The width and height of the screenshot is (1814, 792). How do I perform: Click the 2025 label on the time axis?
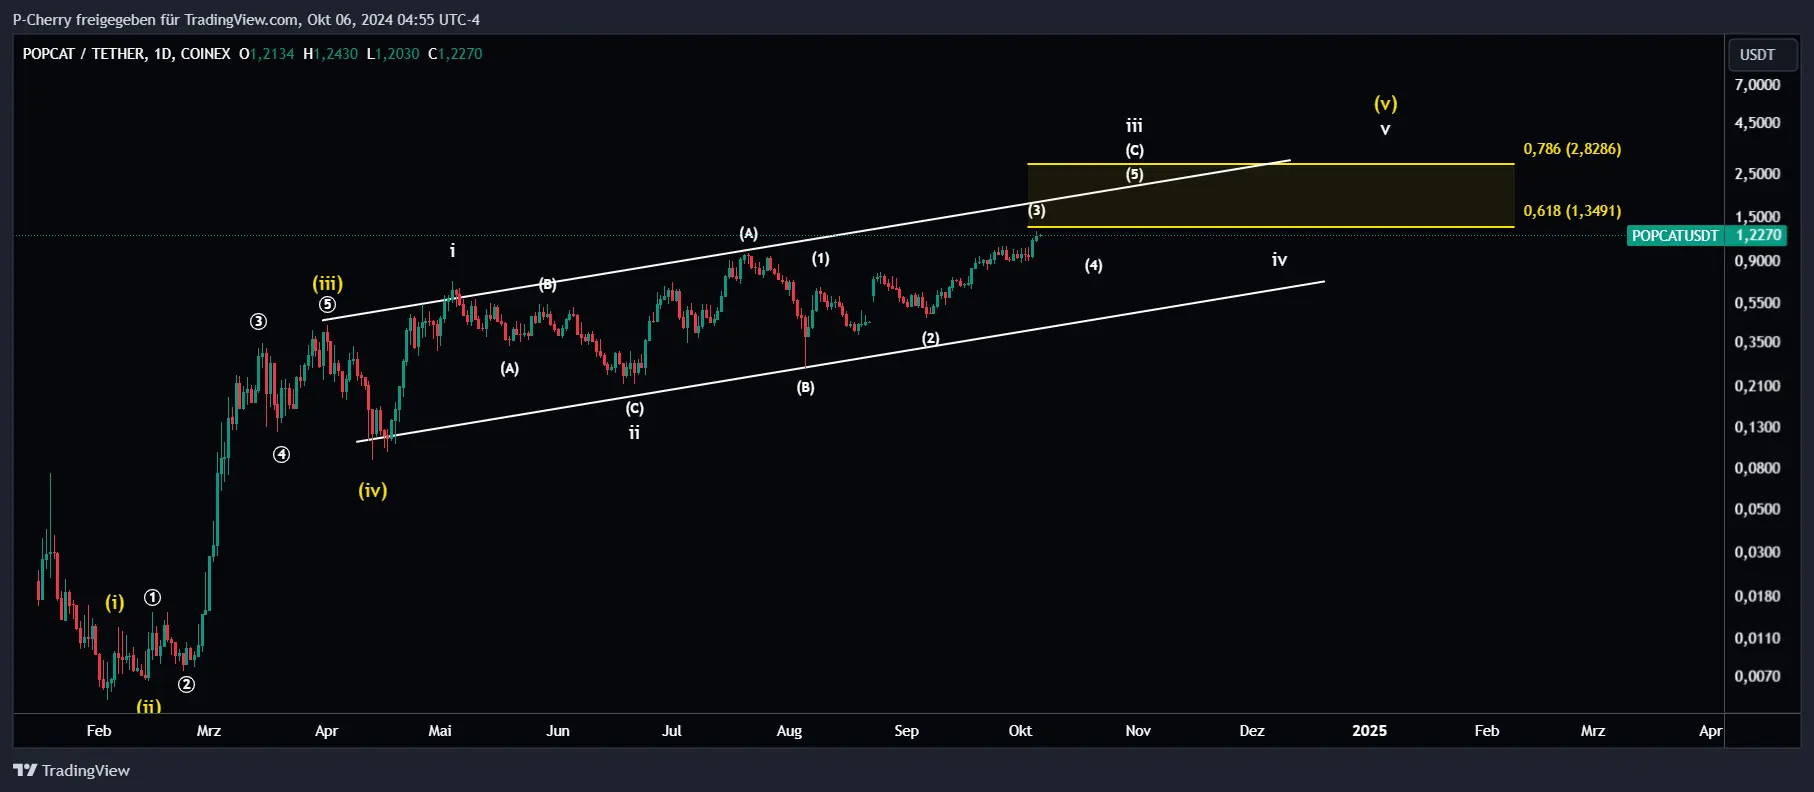(x=1369, y=731)
